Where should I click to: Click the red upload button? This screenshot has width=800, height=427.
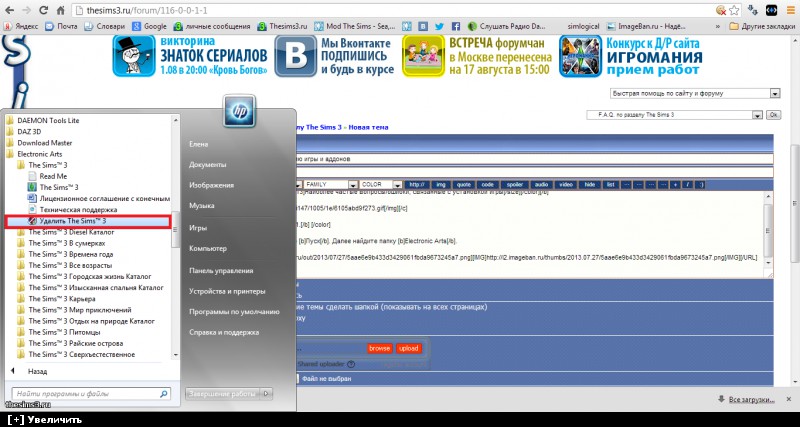(x=409, y=348)
